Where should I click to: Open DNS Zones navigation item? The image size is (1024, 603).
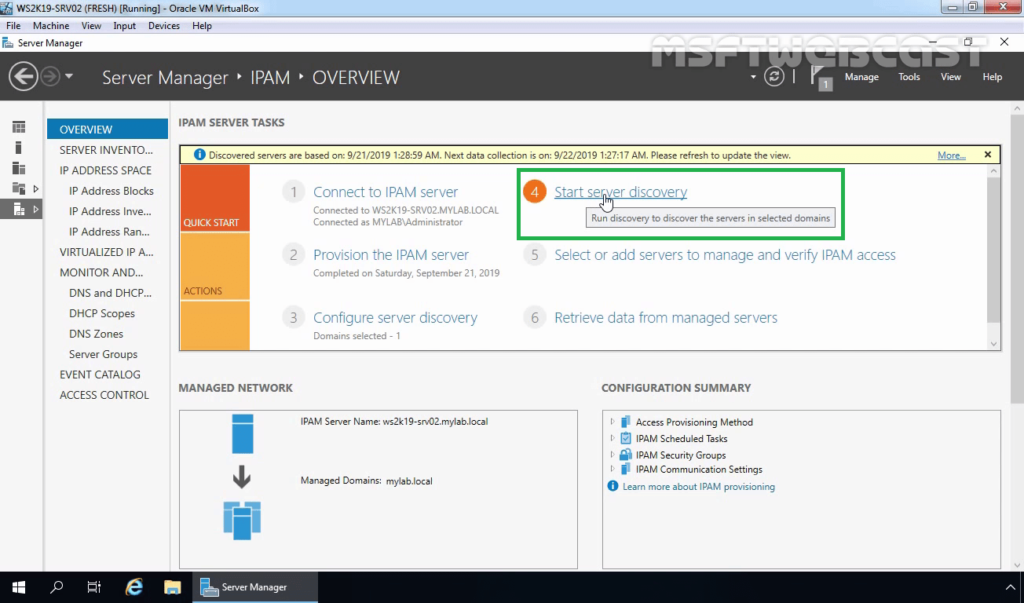(x=96, y=333)
